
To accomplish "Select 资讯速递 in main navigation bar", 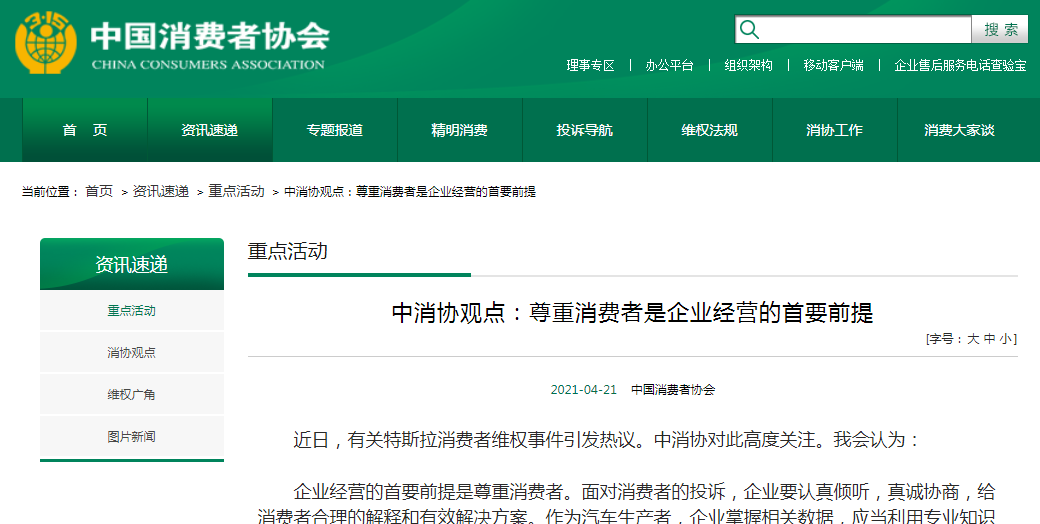I will pos(210,130).
